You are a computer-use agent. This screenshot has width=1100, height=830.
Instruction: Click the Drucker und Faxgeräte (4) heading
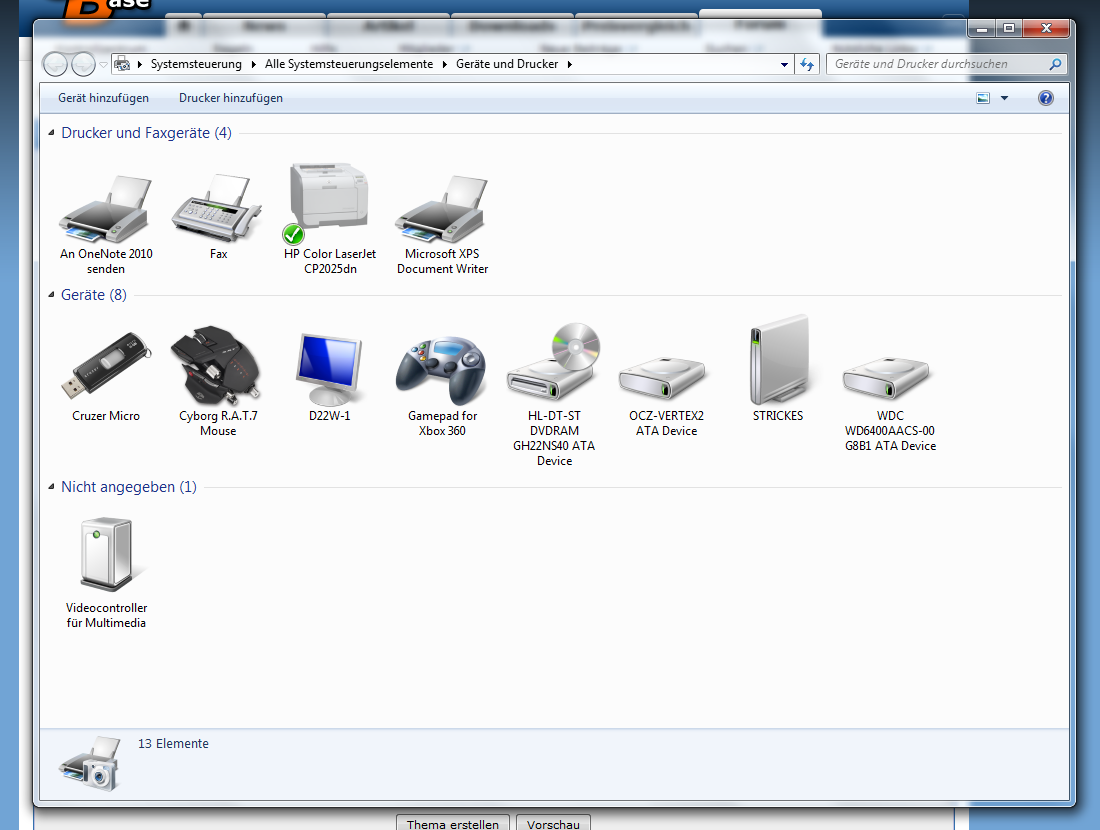tap(147, 133)
